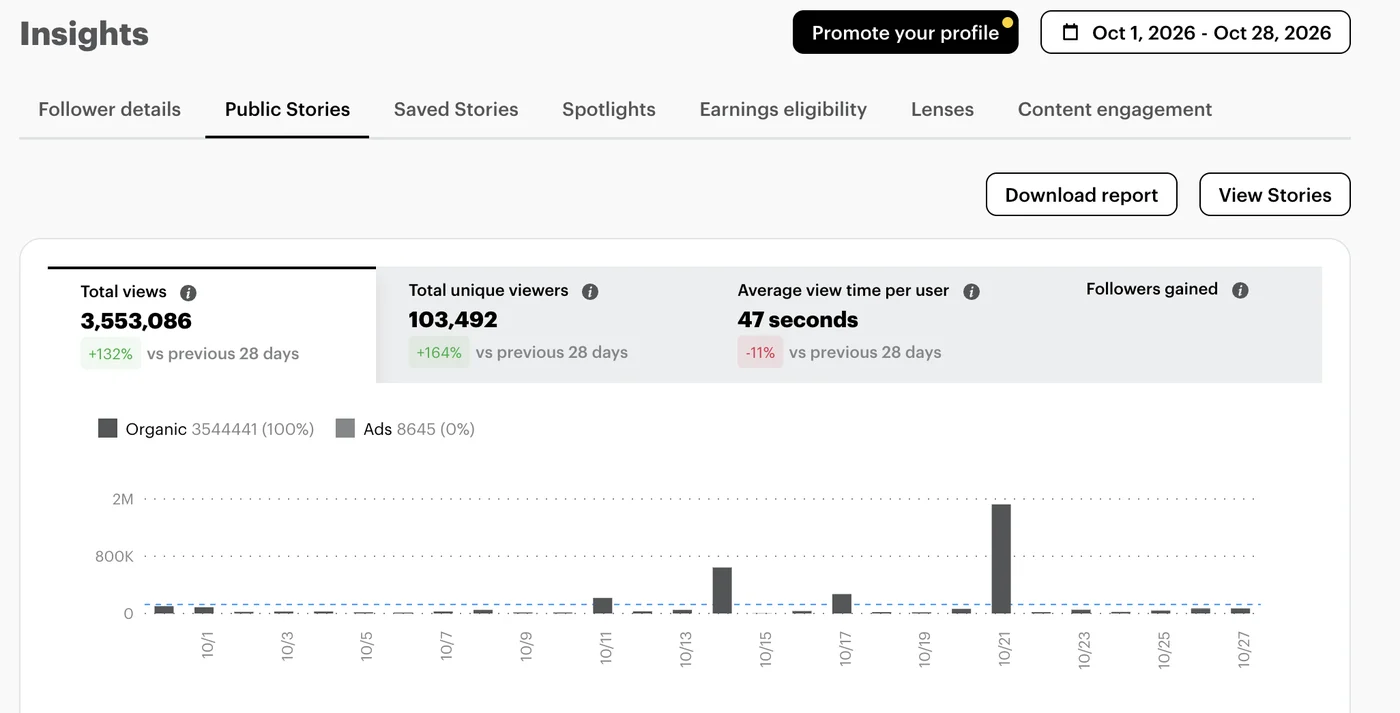Switch to the Lenses tab
The image size is (1400, 713).
coord(942,109)
